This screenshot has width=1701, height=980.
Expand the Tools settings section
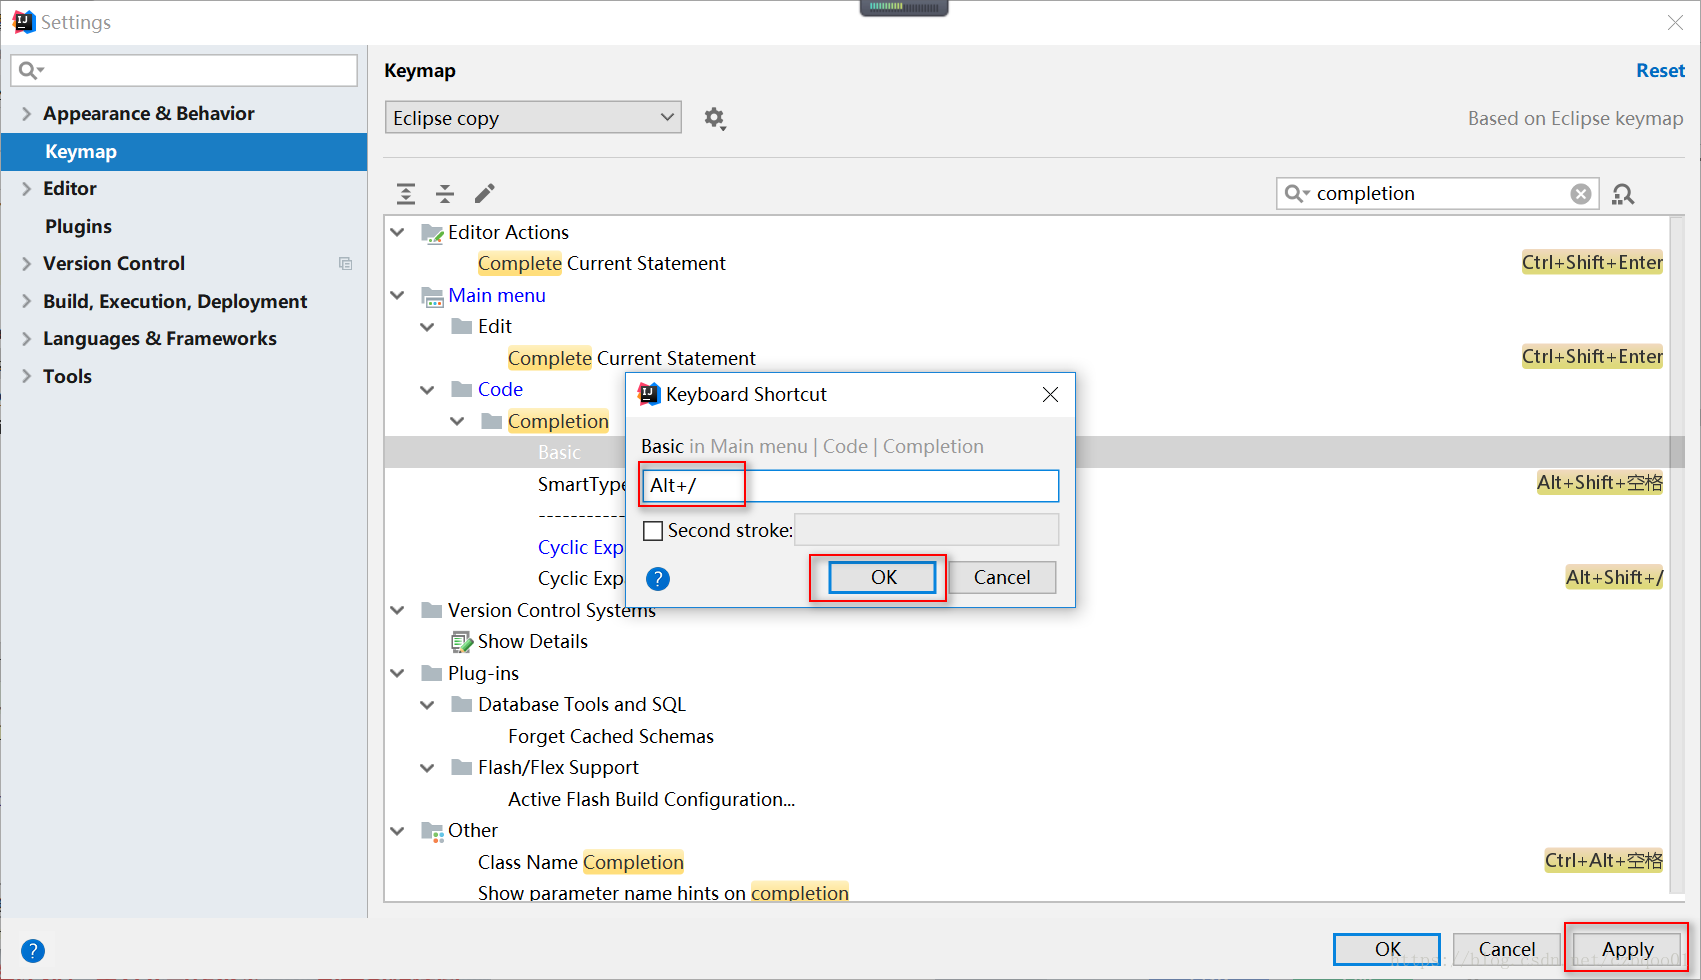(27, 376)
